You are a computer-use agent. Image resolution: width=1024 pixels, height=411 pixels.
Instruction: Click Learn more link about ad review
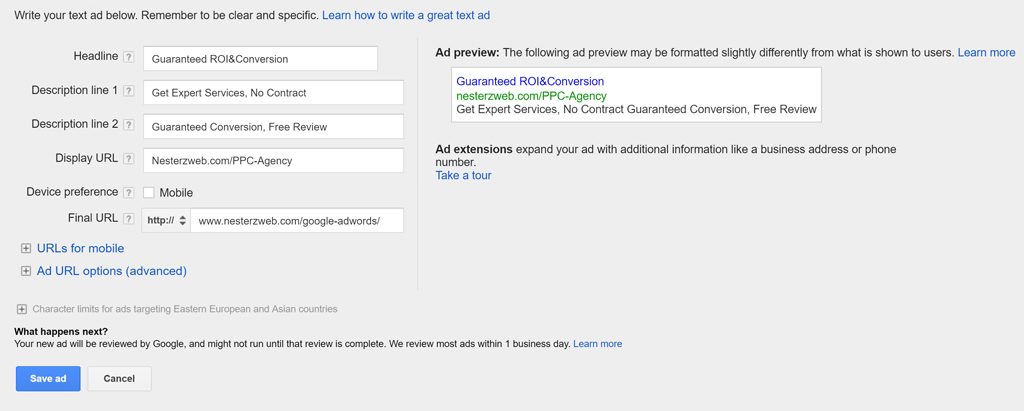click(598, 344)
